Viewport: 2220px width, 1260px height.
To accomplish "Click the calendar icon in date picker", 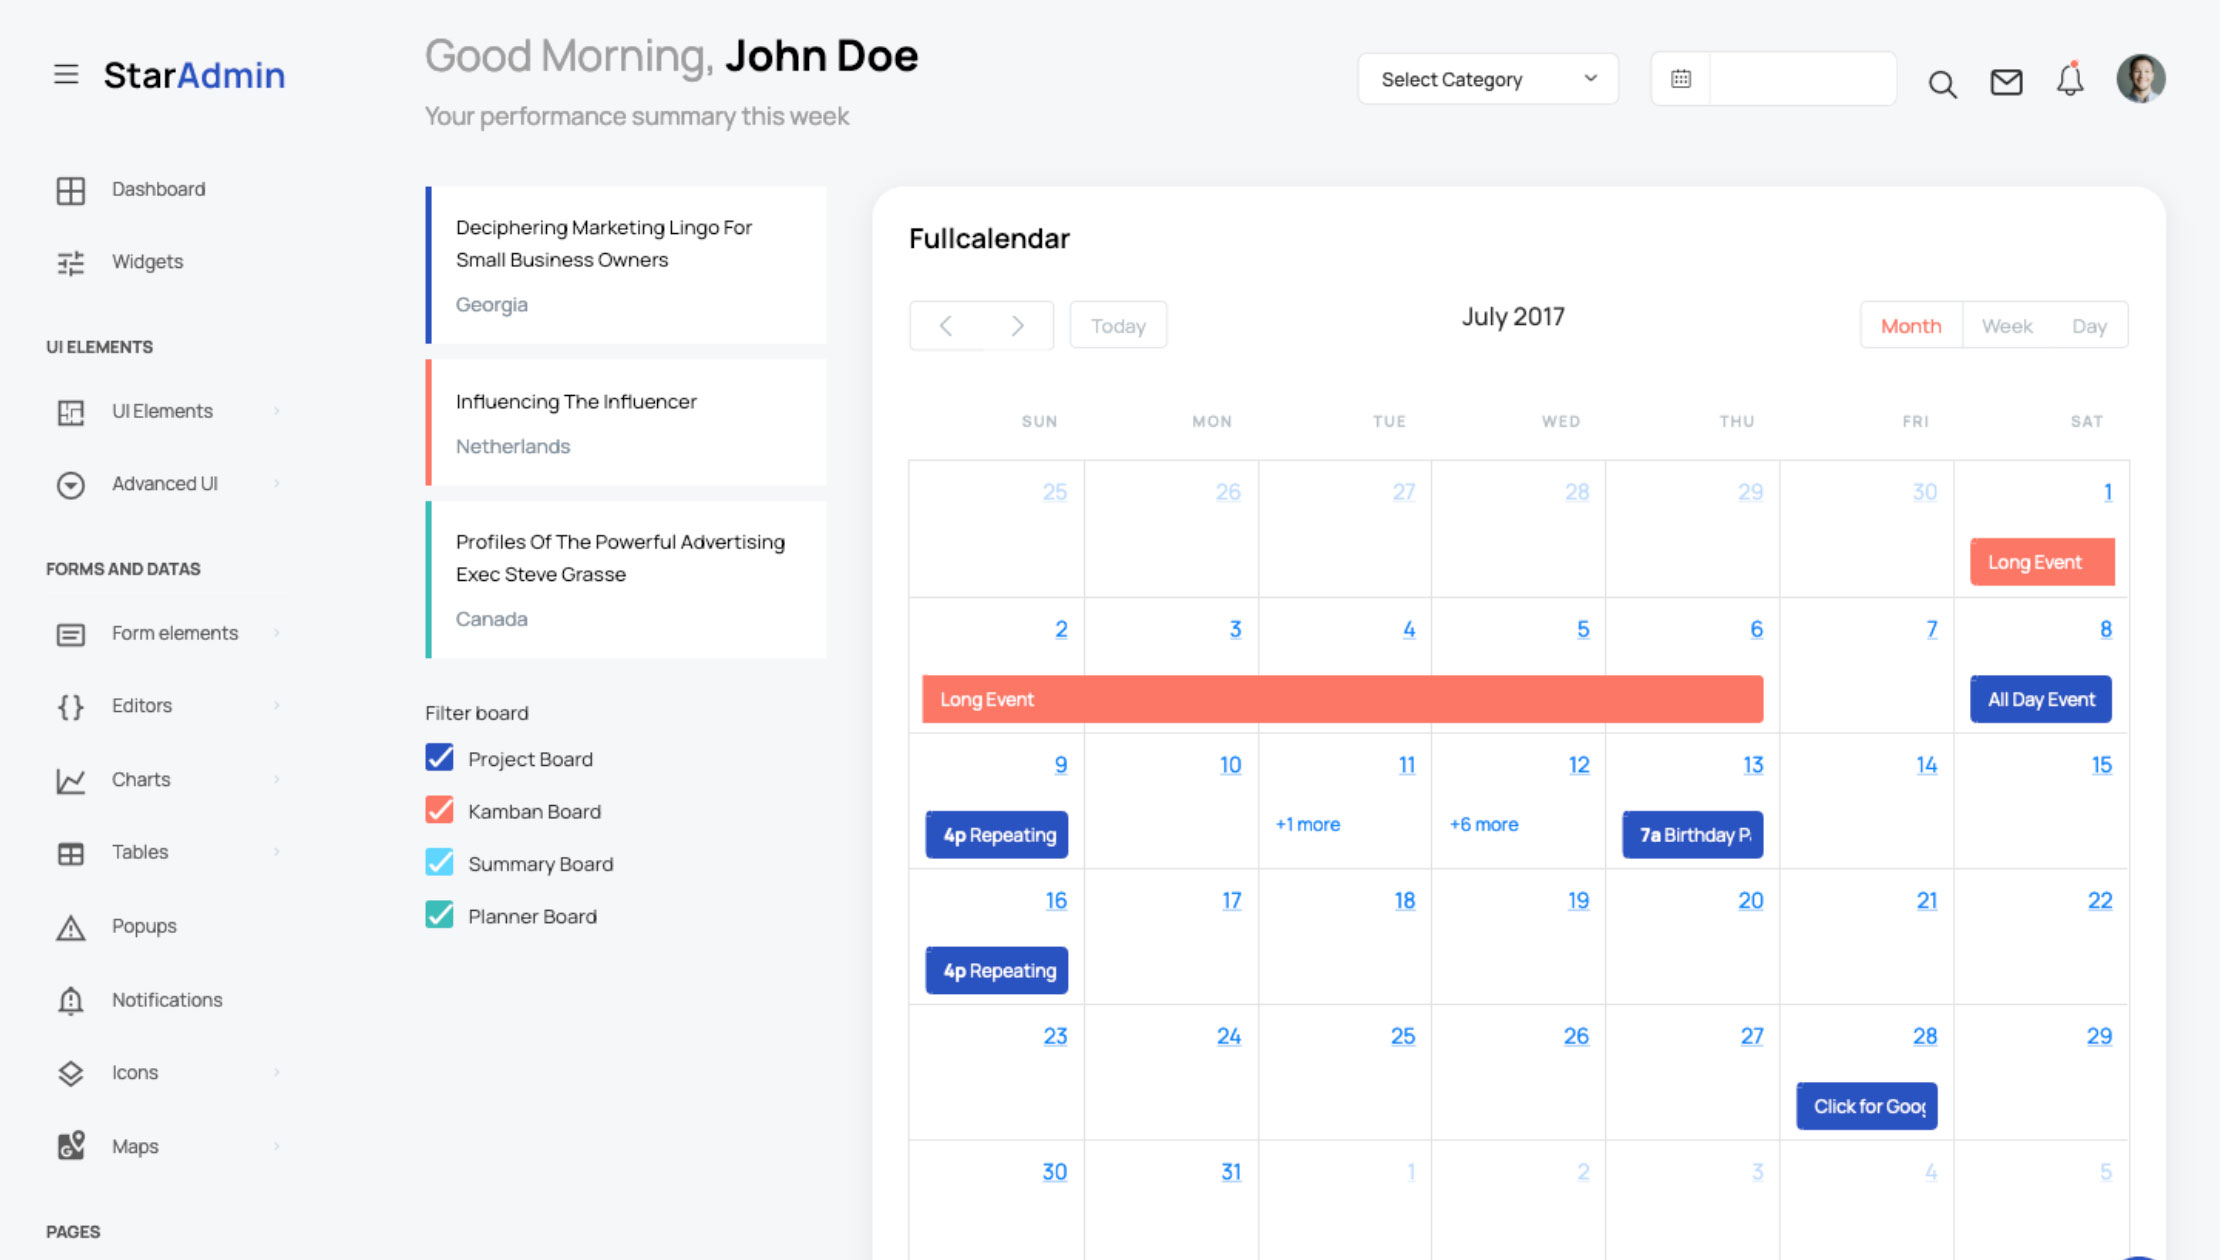I will [1681, 79].
